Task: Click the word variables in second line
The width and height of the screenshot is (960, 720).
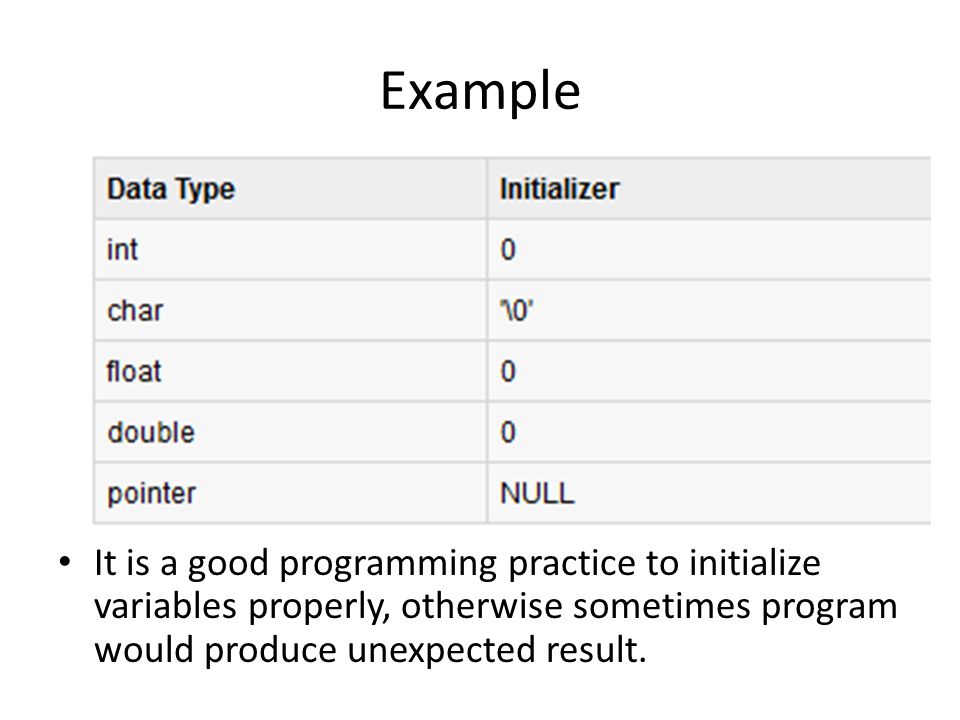Action: (x=165, y=606)
